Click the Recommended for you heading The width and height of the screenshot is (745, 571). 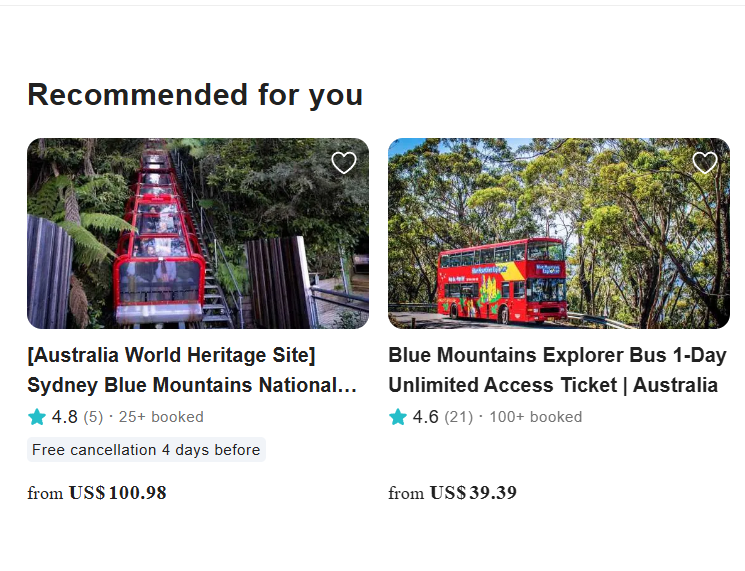coord(195,95)
